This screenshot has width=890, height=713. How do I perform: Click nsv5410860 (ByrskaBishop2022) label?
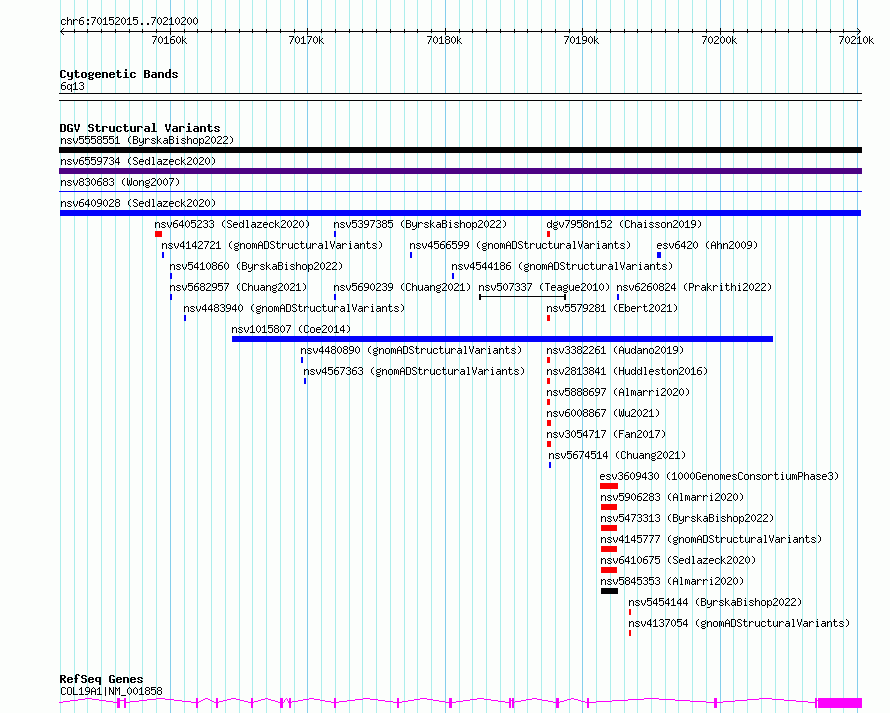(x=256, y=266)
